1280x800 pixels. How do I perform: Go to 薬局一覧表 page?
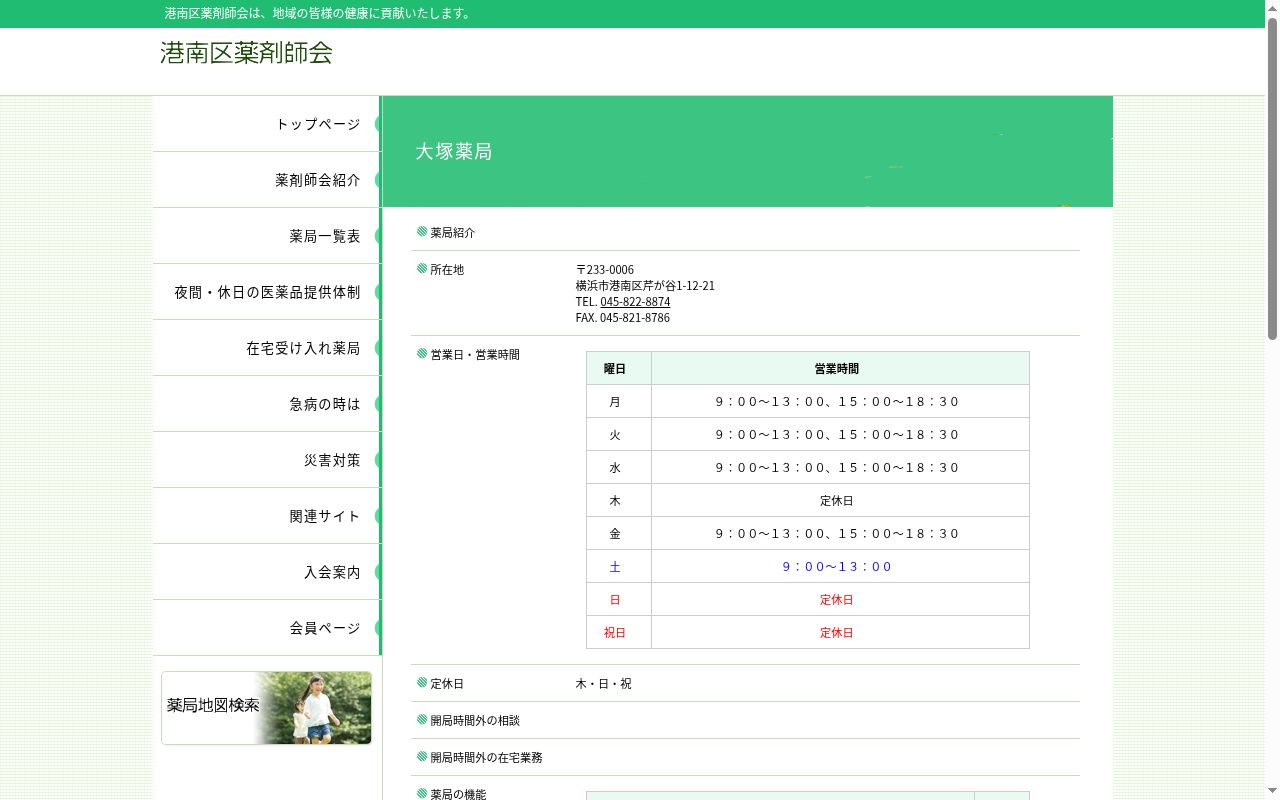click(267, 236)
